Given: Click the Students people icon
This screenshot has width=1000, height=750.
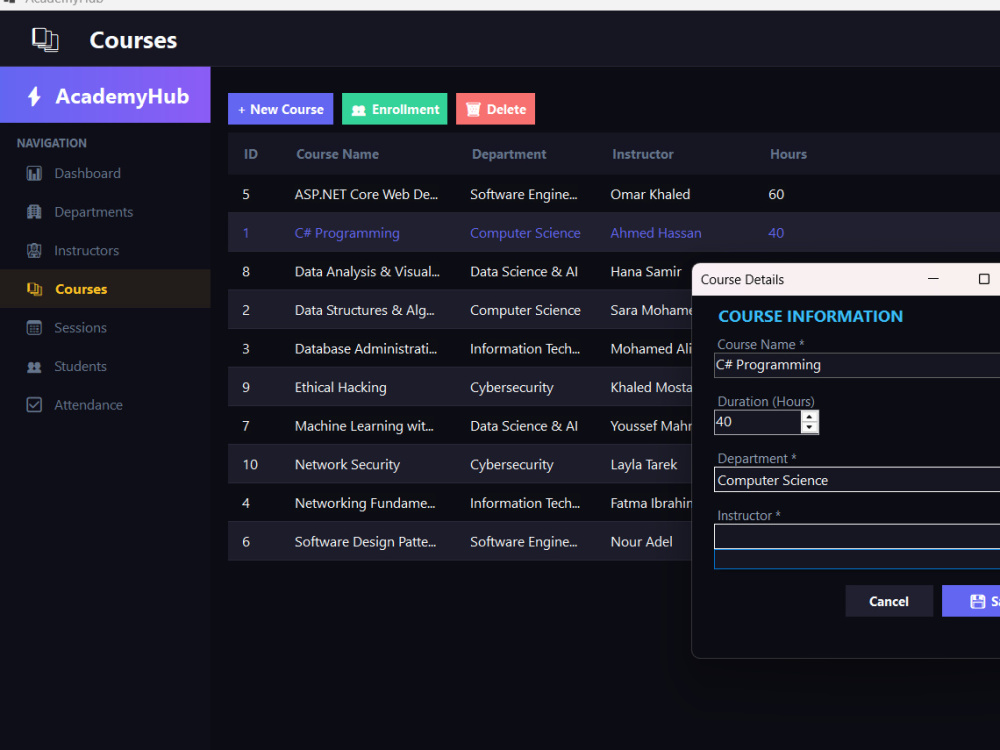Looking at the screenshot, I should point(34,367).
